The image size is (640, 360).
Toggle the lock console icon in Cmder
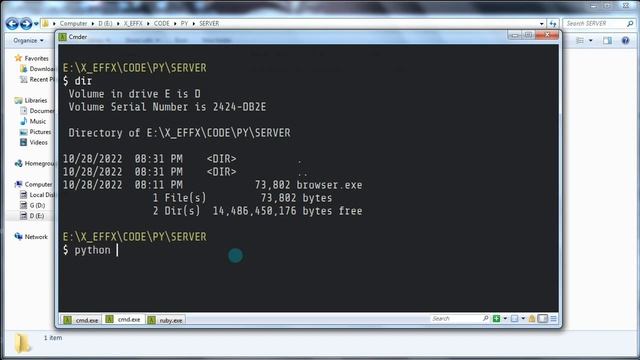532,318
